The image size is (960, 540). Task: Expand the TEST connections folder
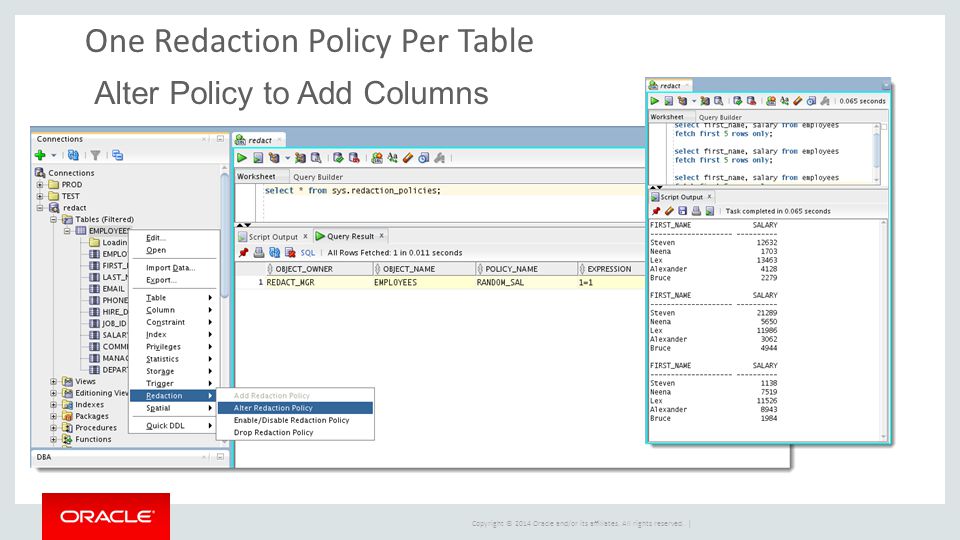(x=40, y=196)
